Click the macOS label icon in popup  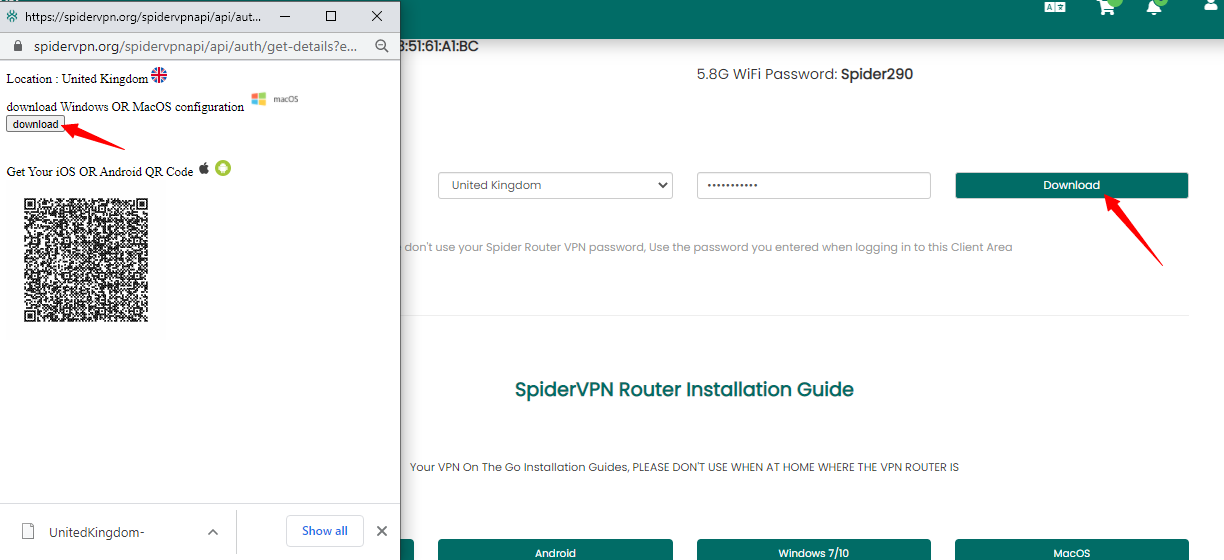286,99
